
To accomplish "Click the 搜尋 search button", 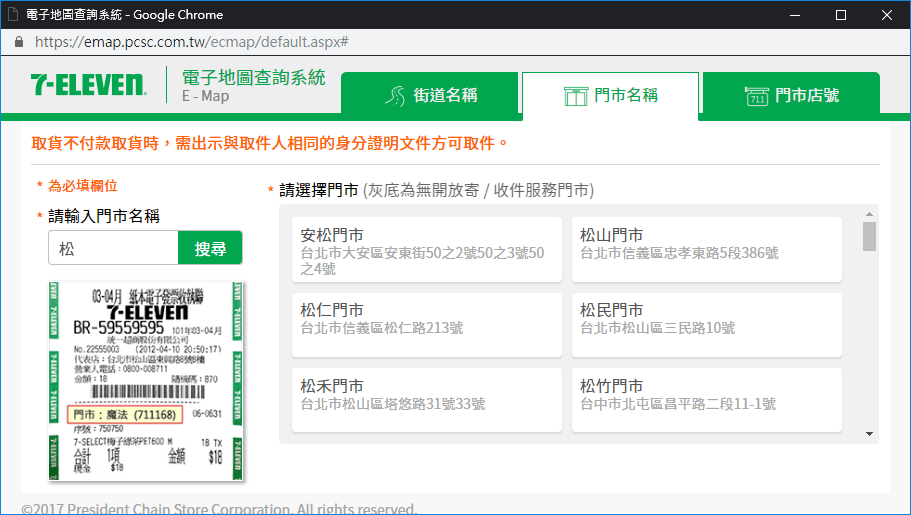I will [x=210, y=248].
